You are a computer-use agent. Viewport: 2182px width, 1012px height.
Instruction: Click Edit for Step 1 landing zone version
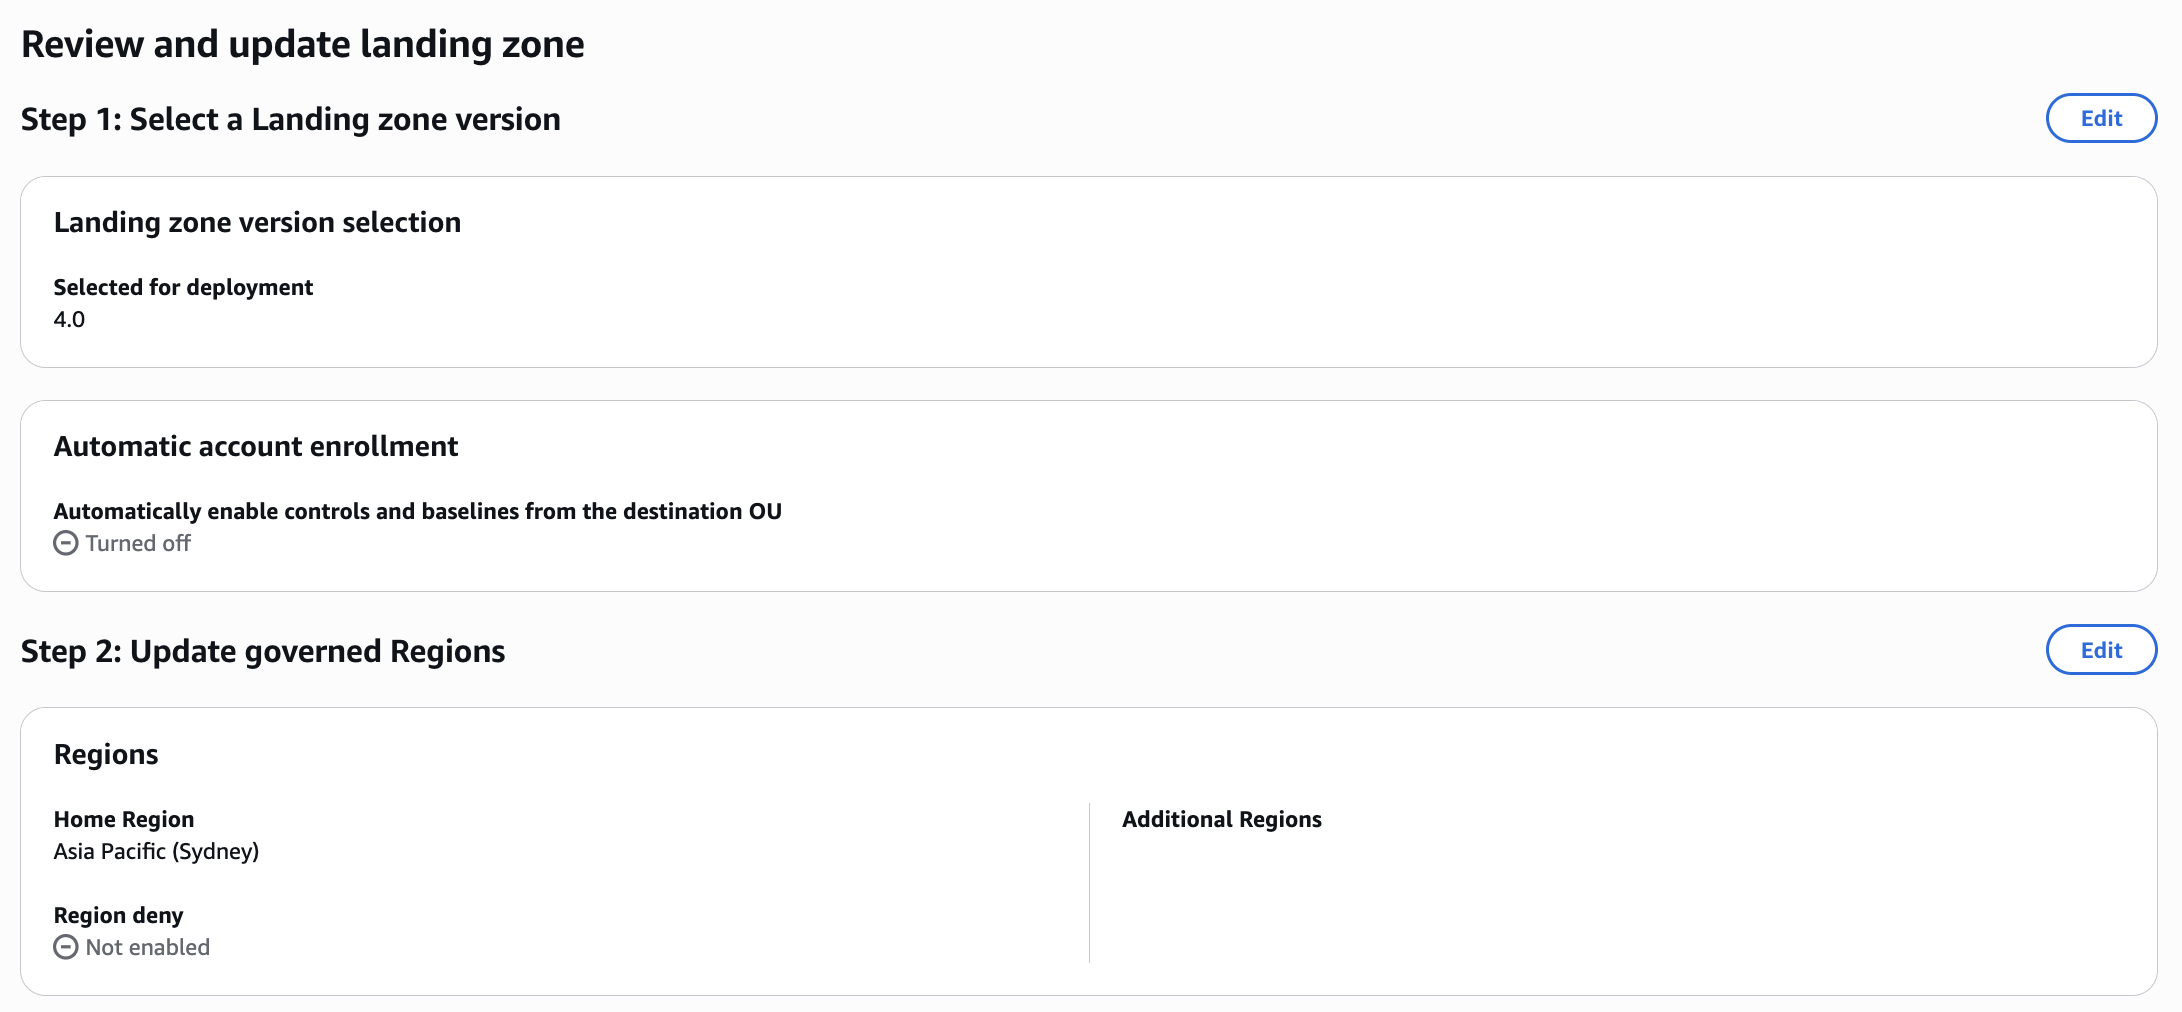click(2101, 118)
